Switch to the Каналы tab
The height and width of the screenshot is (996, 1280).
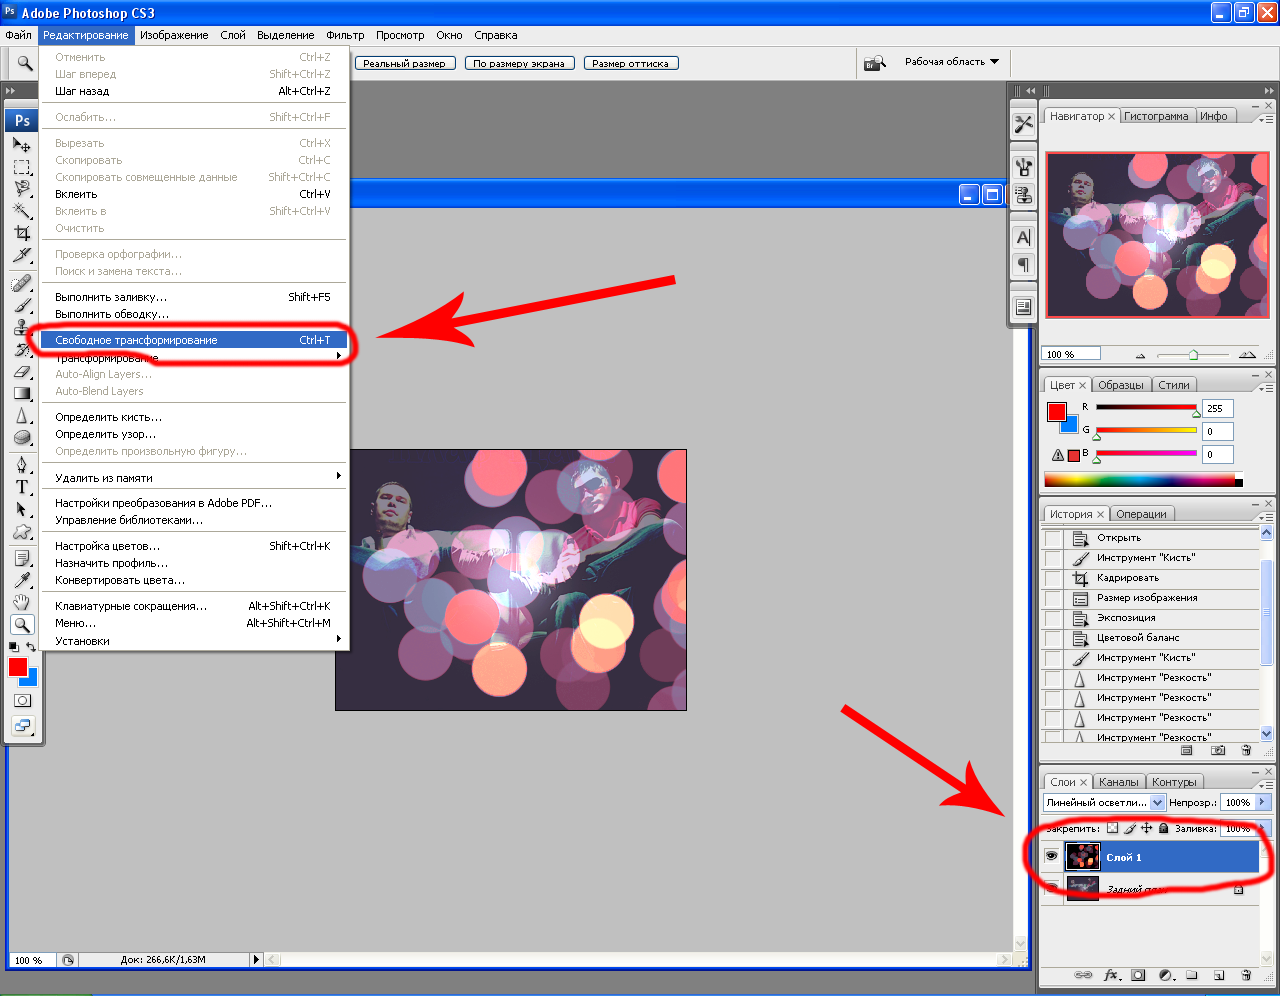[1118, 782]
